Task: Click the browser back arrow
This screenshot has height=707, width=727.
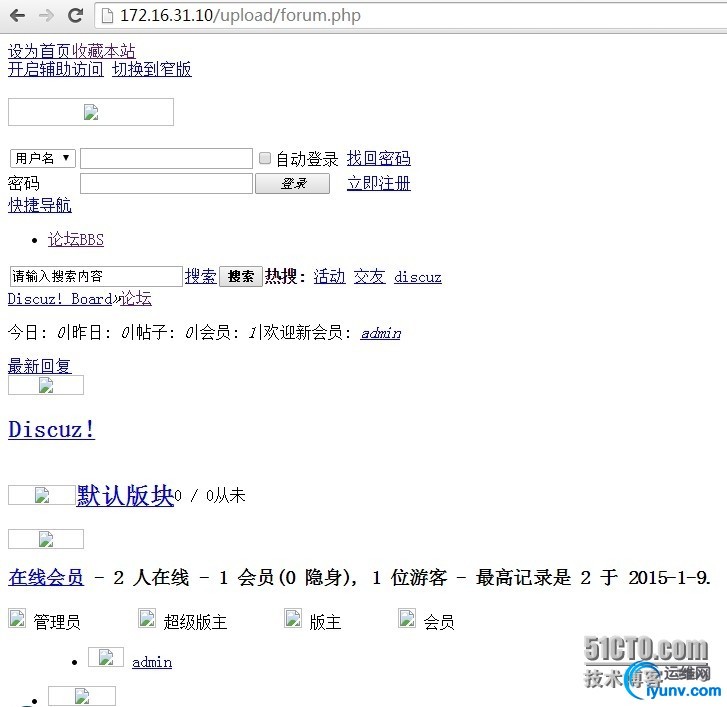Action: tap(18, 16)
